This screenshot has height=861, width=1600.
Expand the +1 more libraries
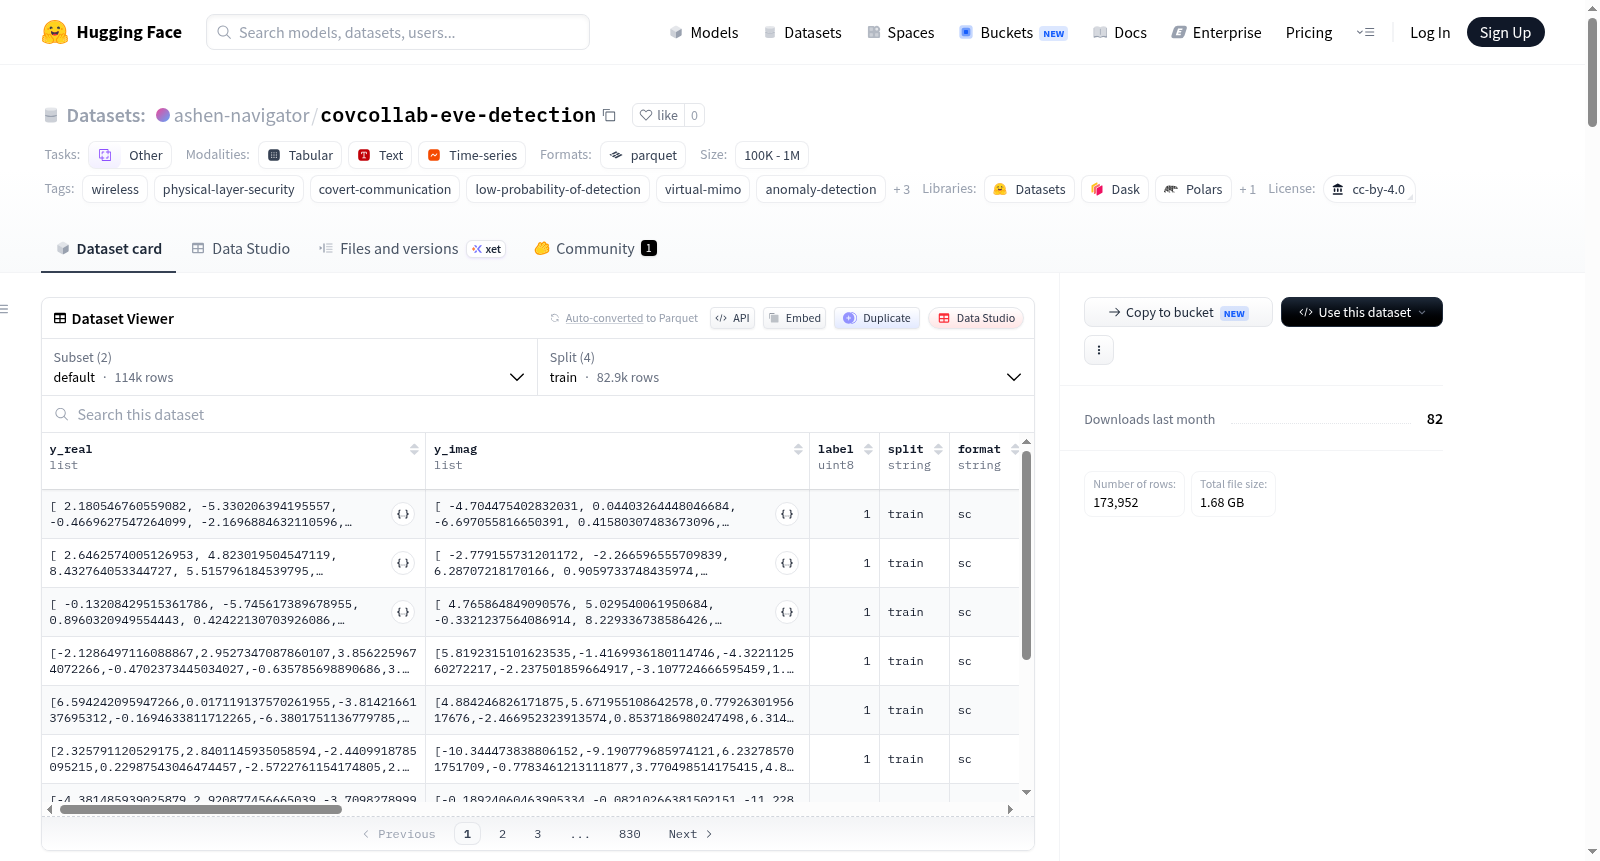[1247, 189]
